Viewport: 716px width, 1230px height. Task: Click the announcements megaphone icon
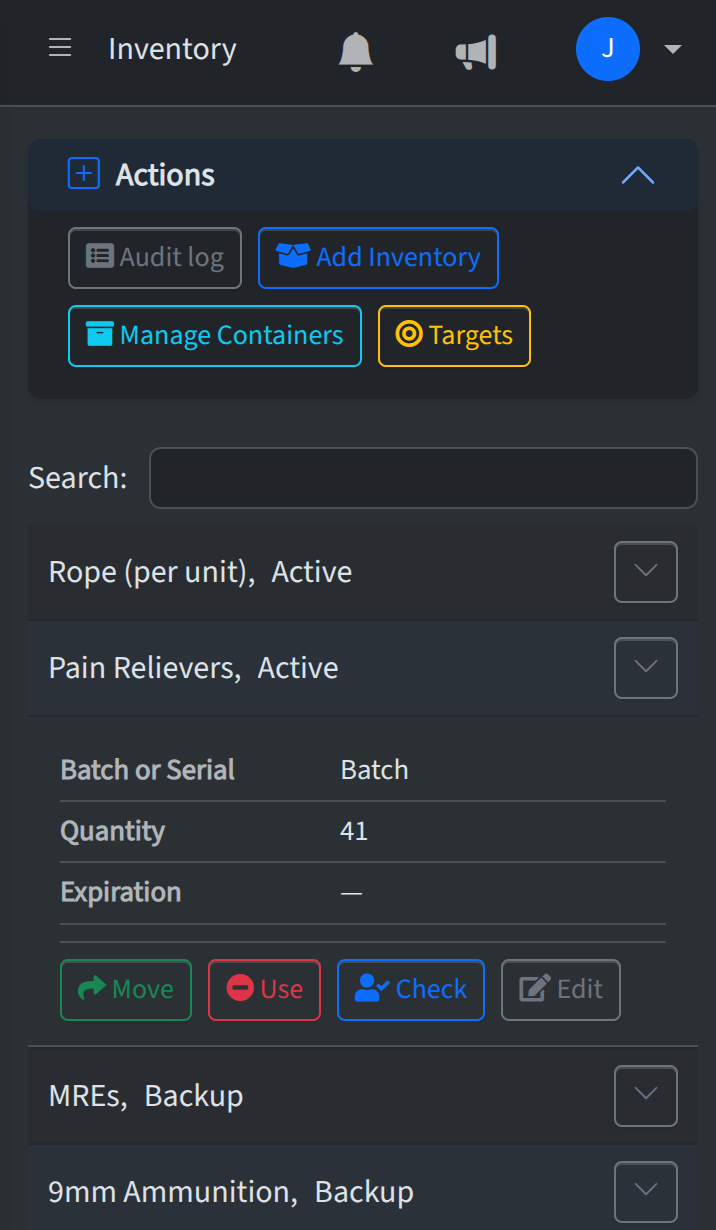pyautogui.click(x=476, y=49)
